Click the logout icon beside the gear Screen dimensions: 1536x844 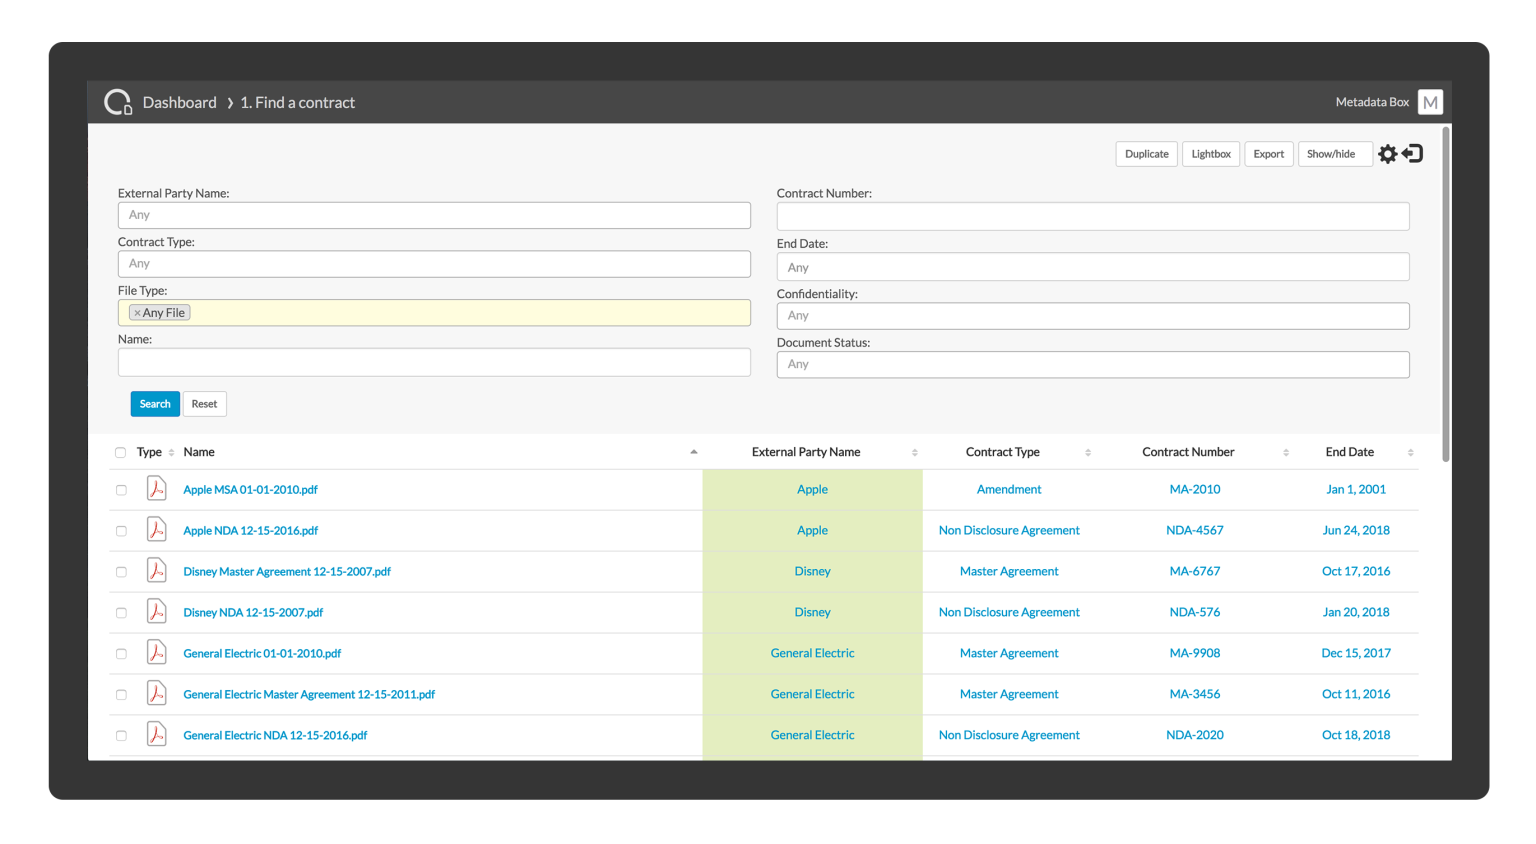pyautogui.click(x=1412, y=153)
